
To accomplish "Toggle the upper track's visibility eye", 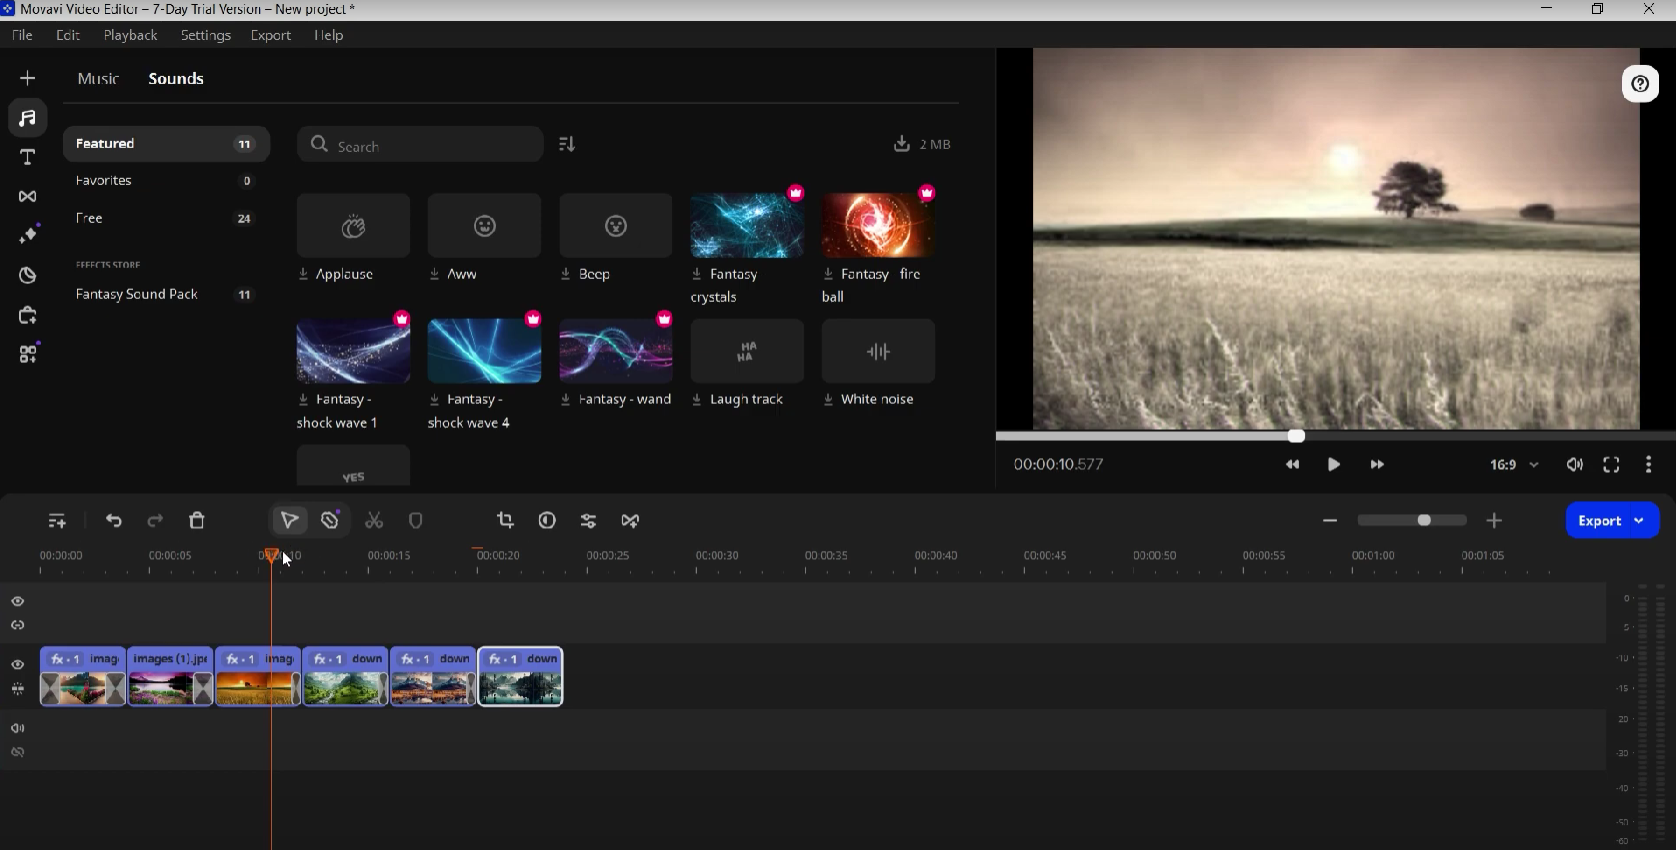I will tap(18, 602).
